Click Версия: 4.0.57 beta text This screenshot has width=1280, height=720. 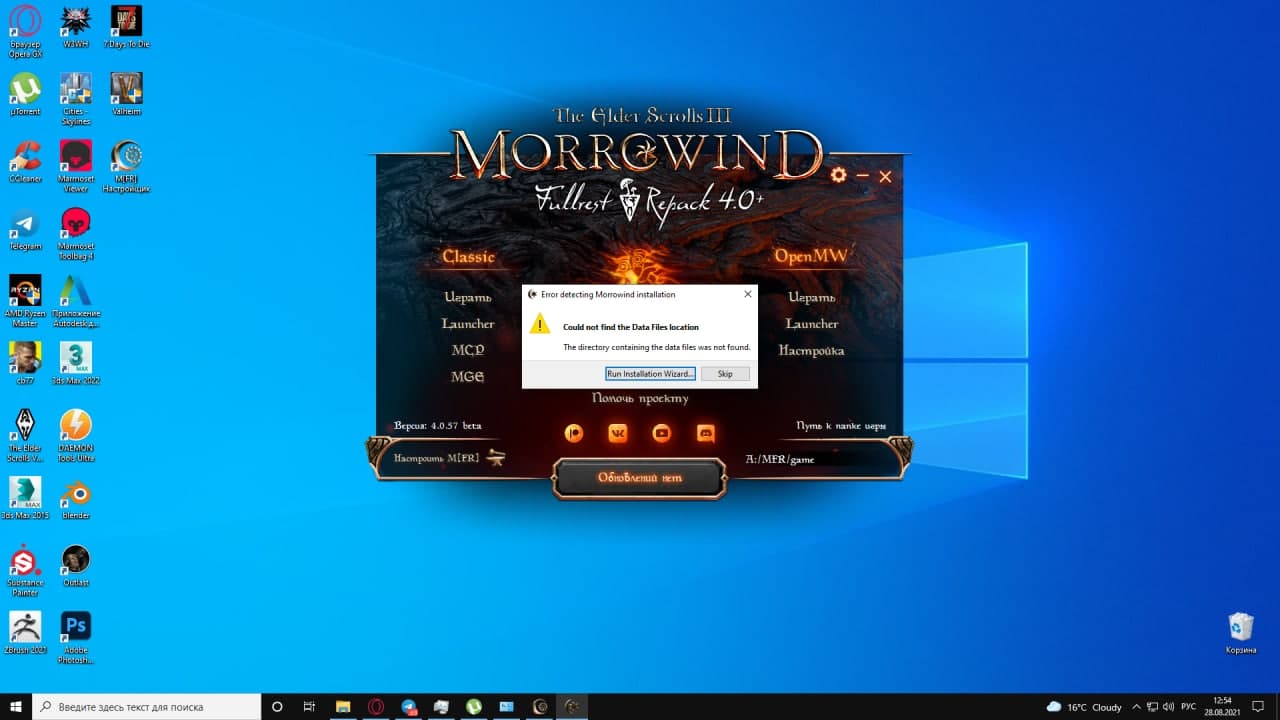click(438, 426)
